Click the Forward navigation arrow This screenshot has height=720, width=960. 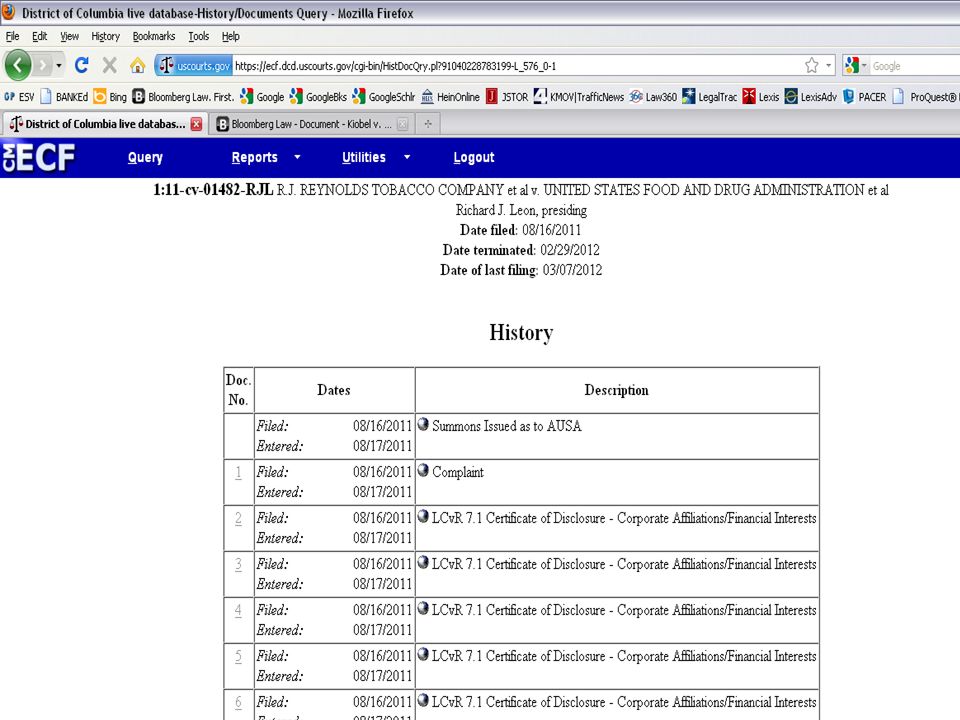pos(42,65)
